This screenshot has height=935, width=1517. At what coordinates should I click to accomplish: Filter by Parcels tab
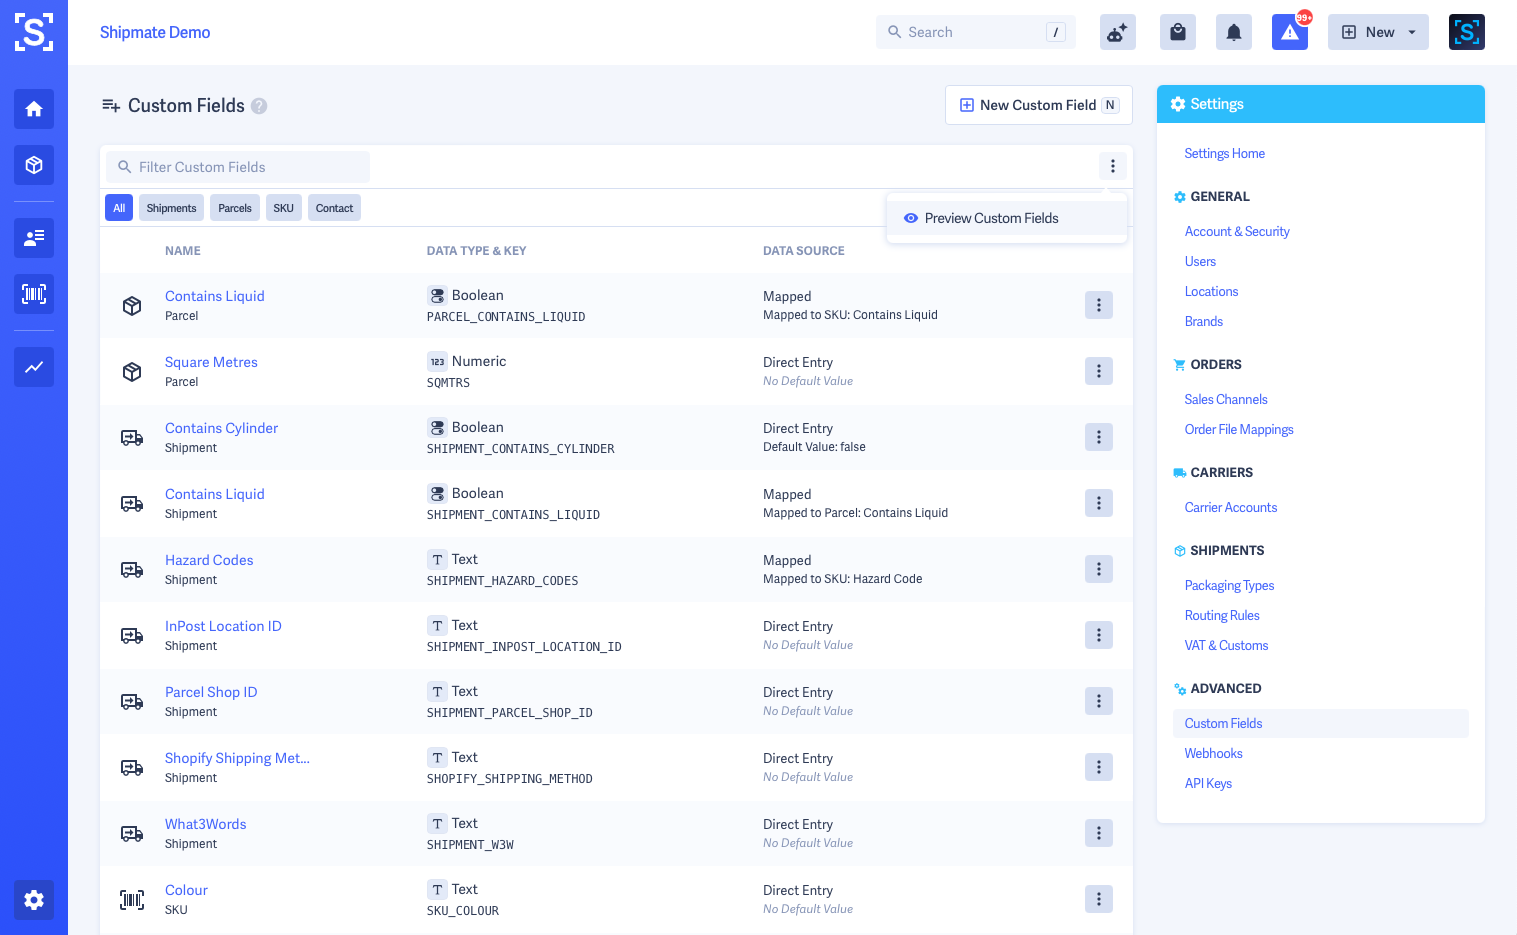click(x=235, y=208)
